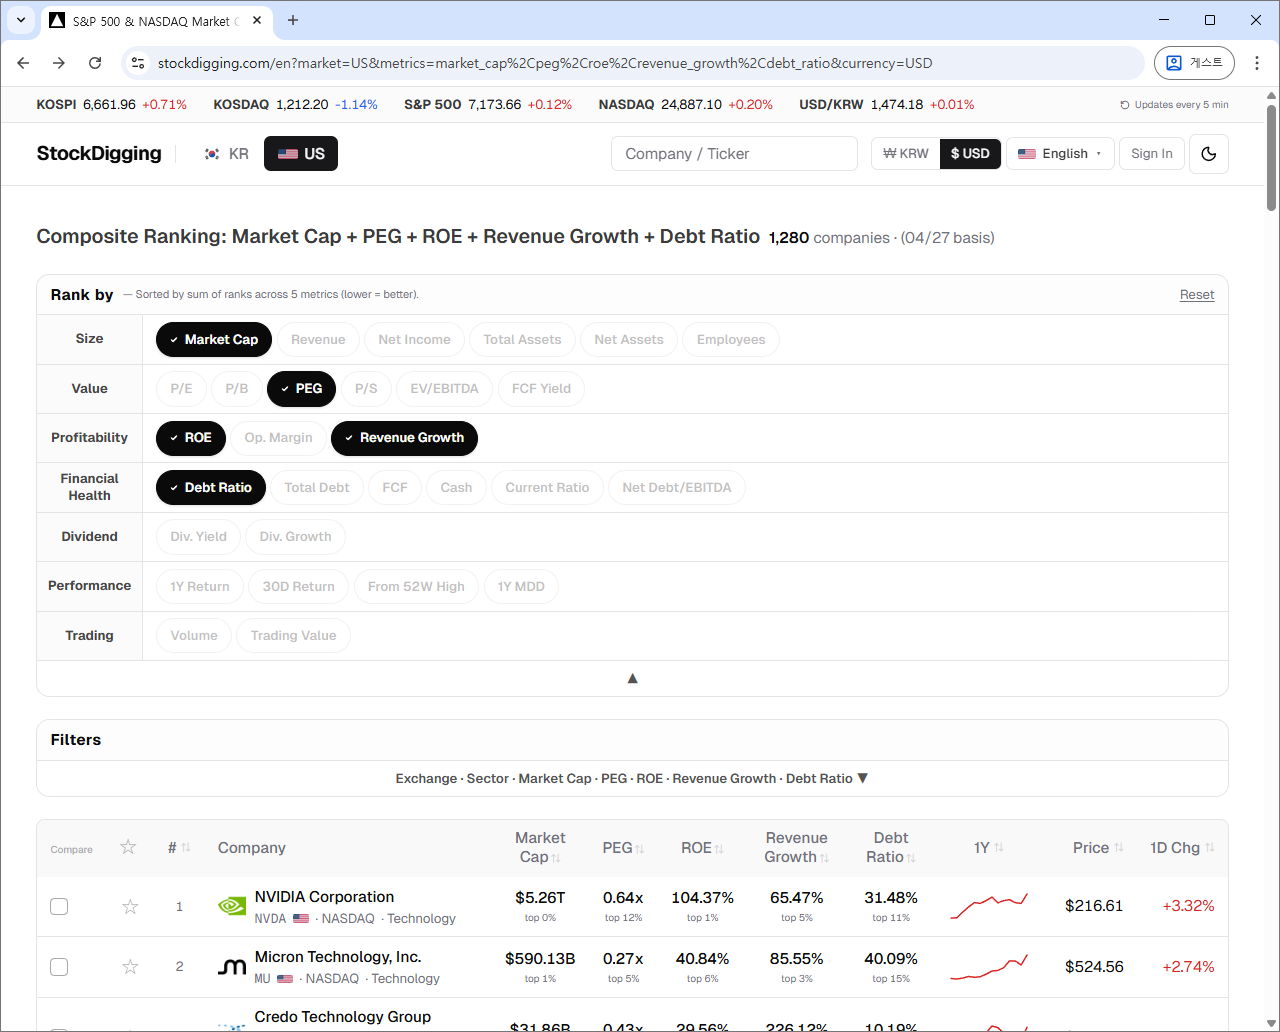Toggle dark mode moon icon

coord(1208,154)
